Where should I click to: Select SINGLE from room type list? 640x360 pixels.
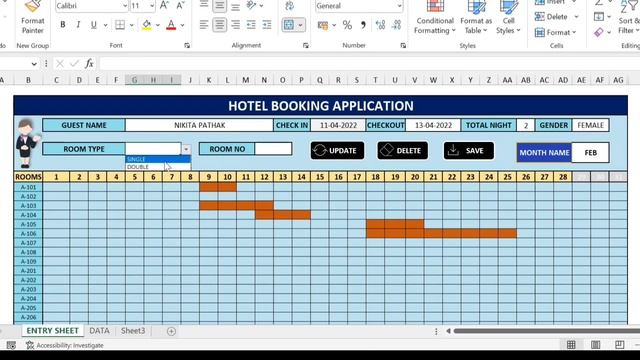pyautogui.click(x=158, y=159)
